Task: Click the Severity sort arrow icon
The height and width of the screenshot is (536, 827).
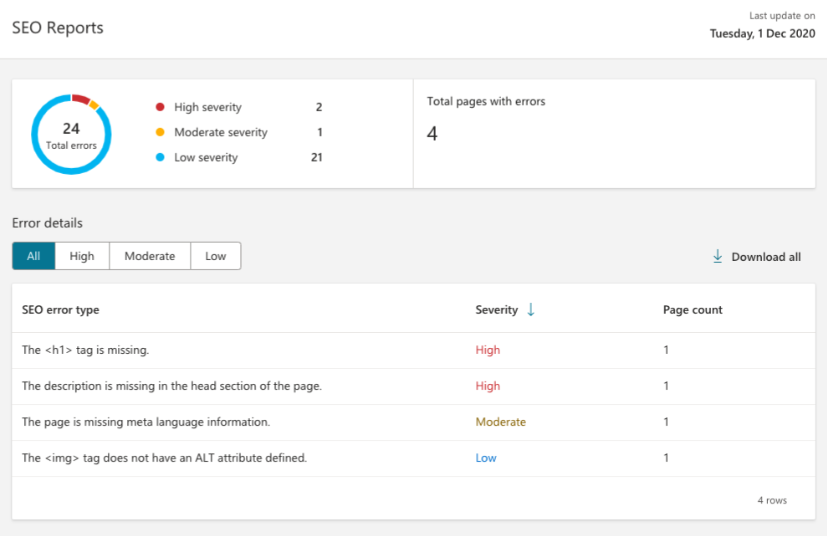Action: (x=531, y=310)
